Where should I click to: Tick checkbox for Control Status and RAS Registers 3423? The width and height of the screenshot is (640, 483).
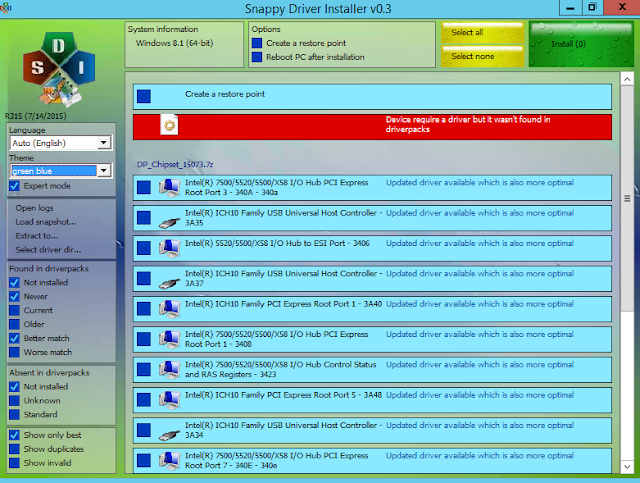[144, 369]
